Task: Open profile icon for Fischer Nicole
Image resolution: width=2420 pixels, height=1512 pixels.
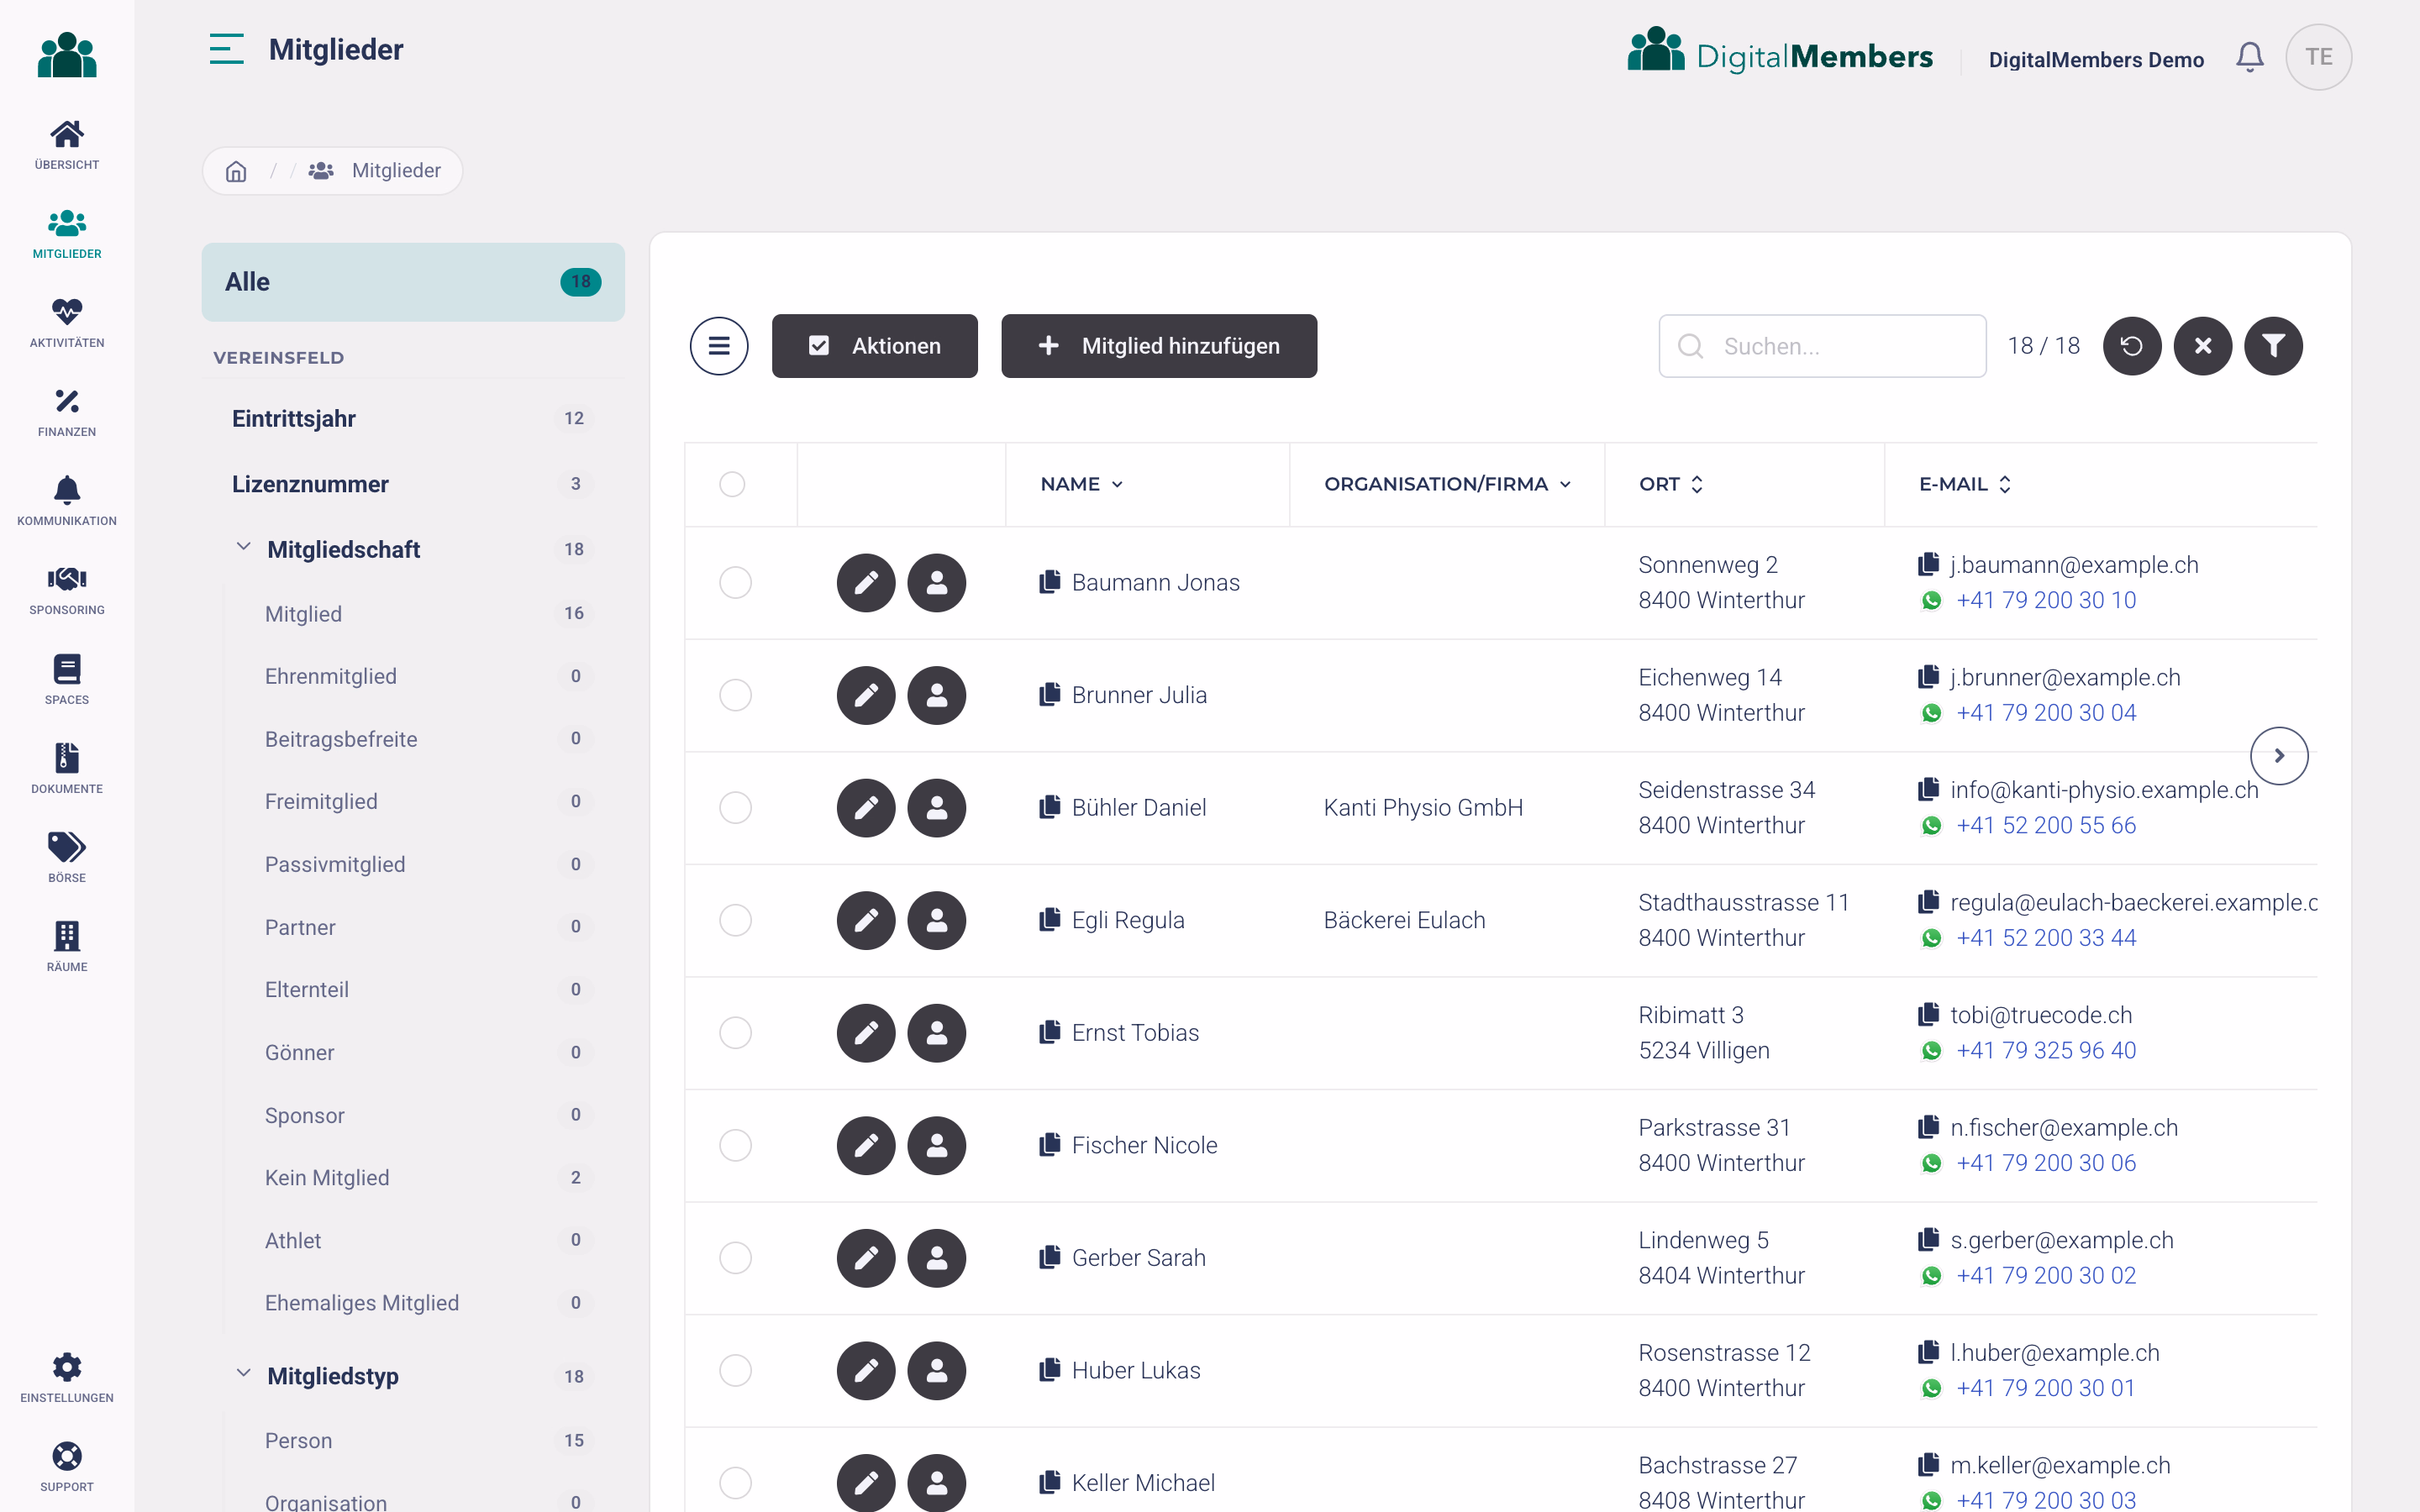Action: click(937, 1145)
